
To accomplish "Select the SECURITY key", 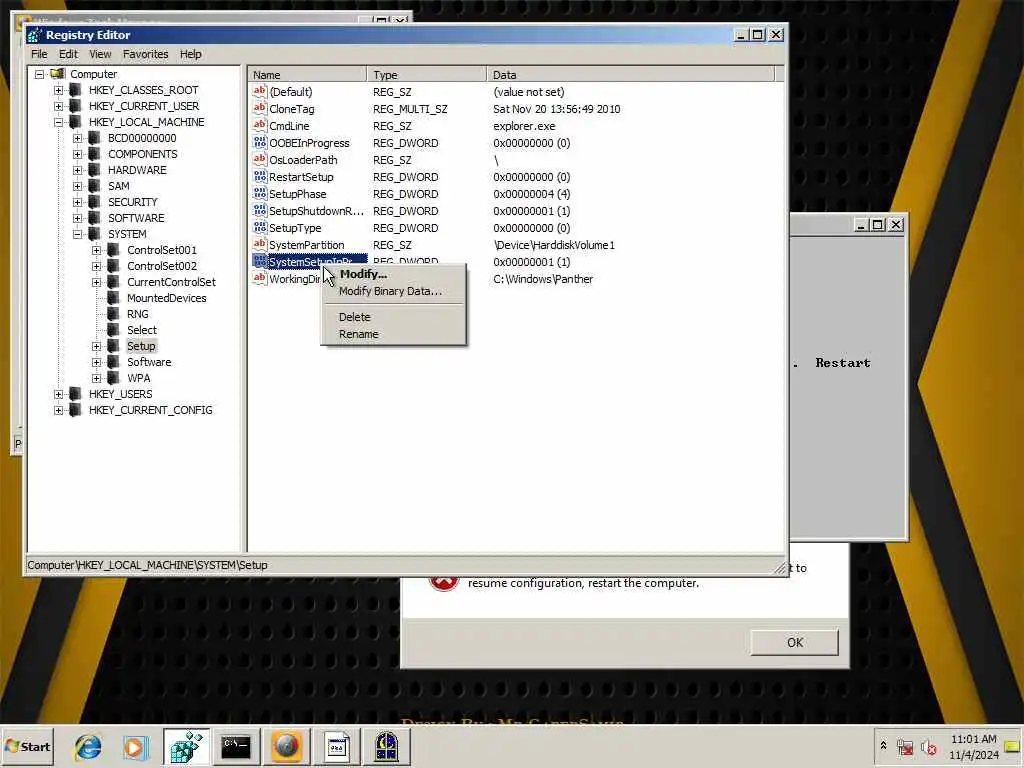I will 133,202.
